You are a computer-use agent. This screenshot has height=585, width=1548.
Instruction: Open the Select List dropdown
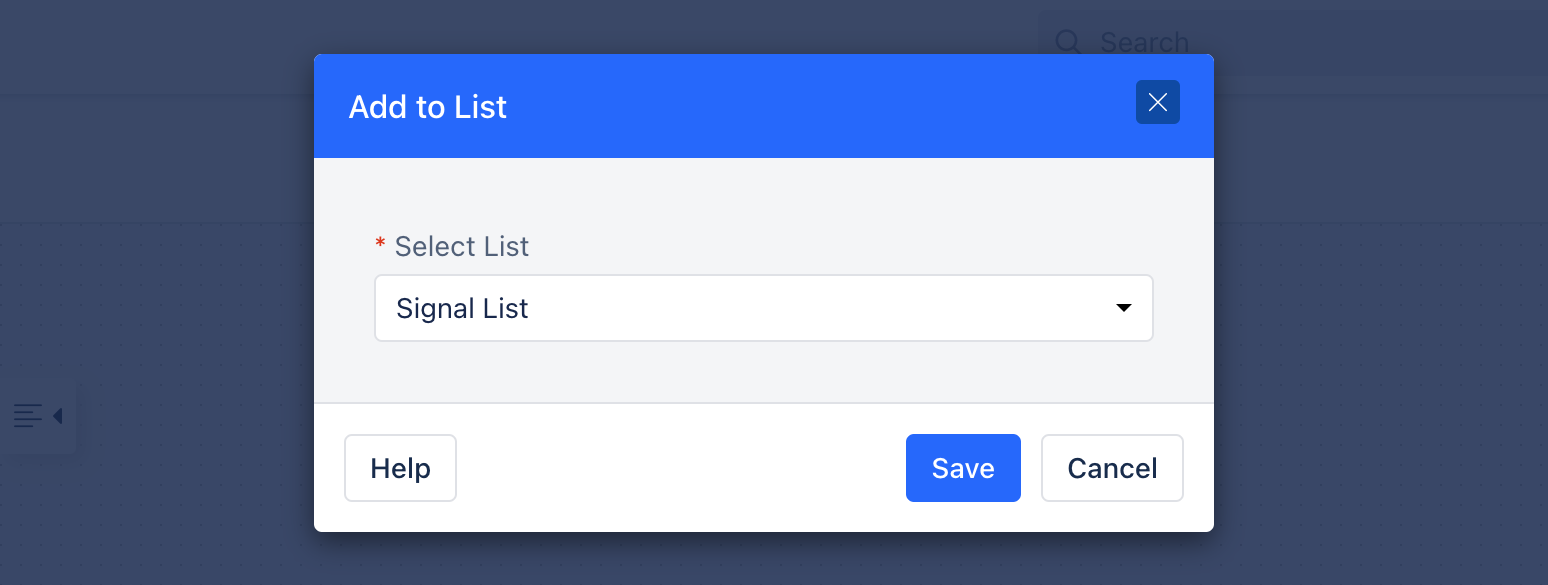[763, 308]
